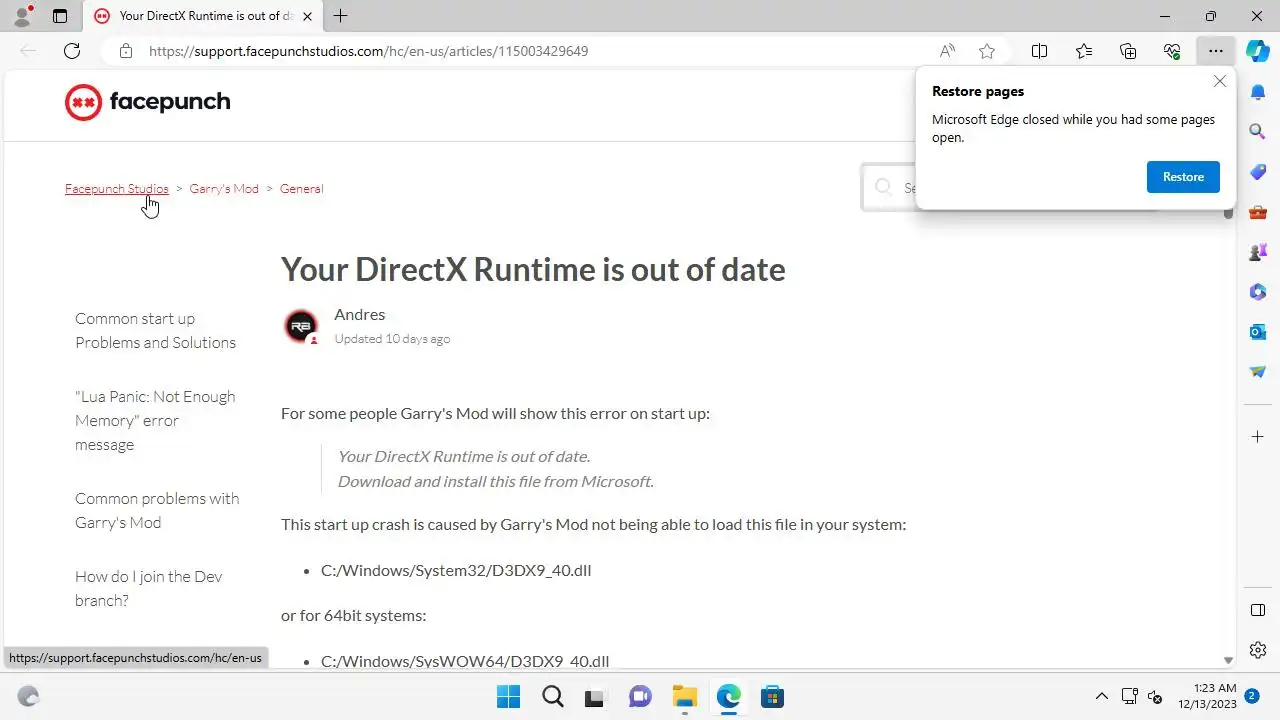The image size is (1280, 720).
Task: Open Microsoft Store from taskbar
Action: pos(772,697)
